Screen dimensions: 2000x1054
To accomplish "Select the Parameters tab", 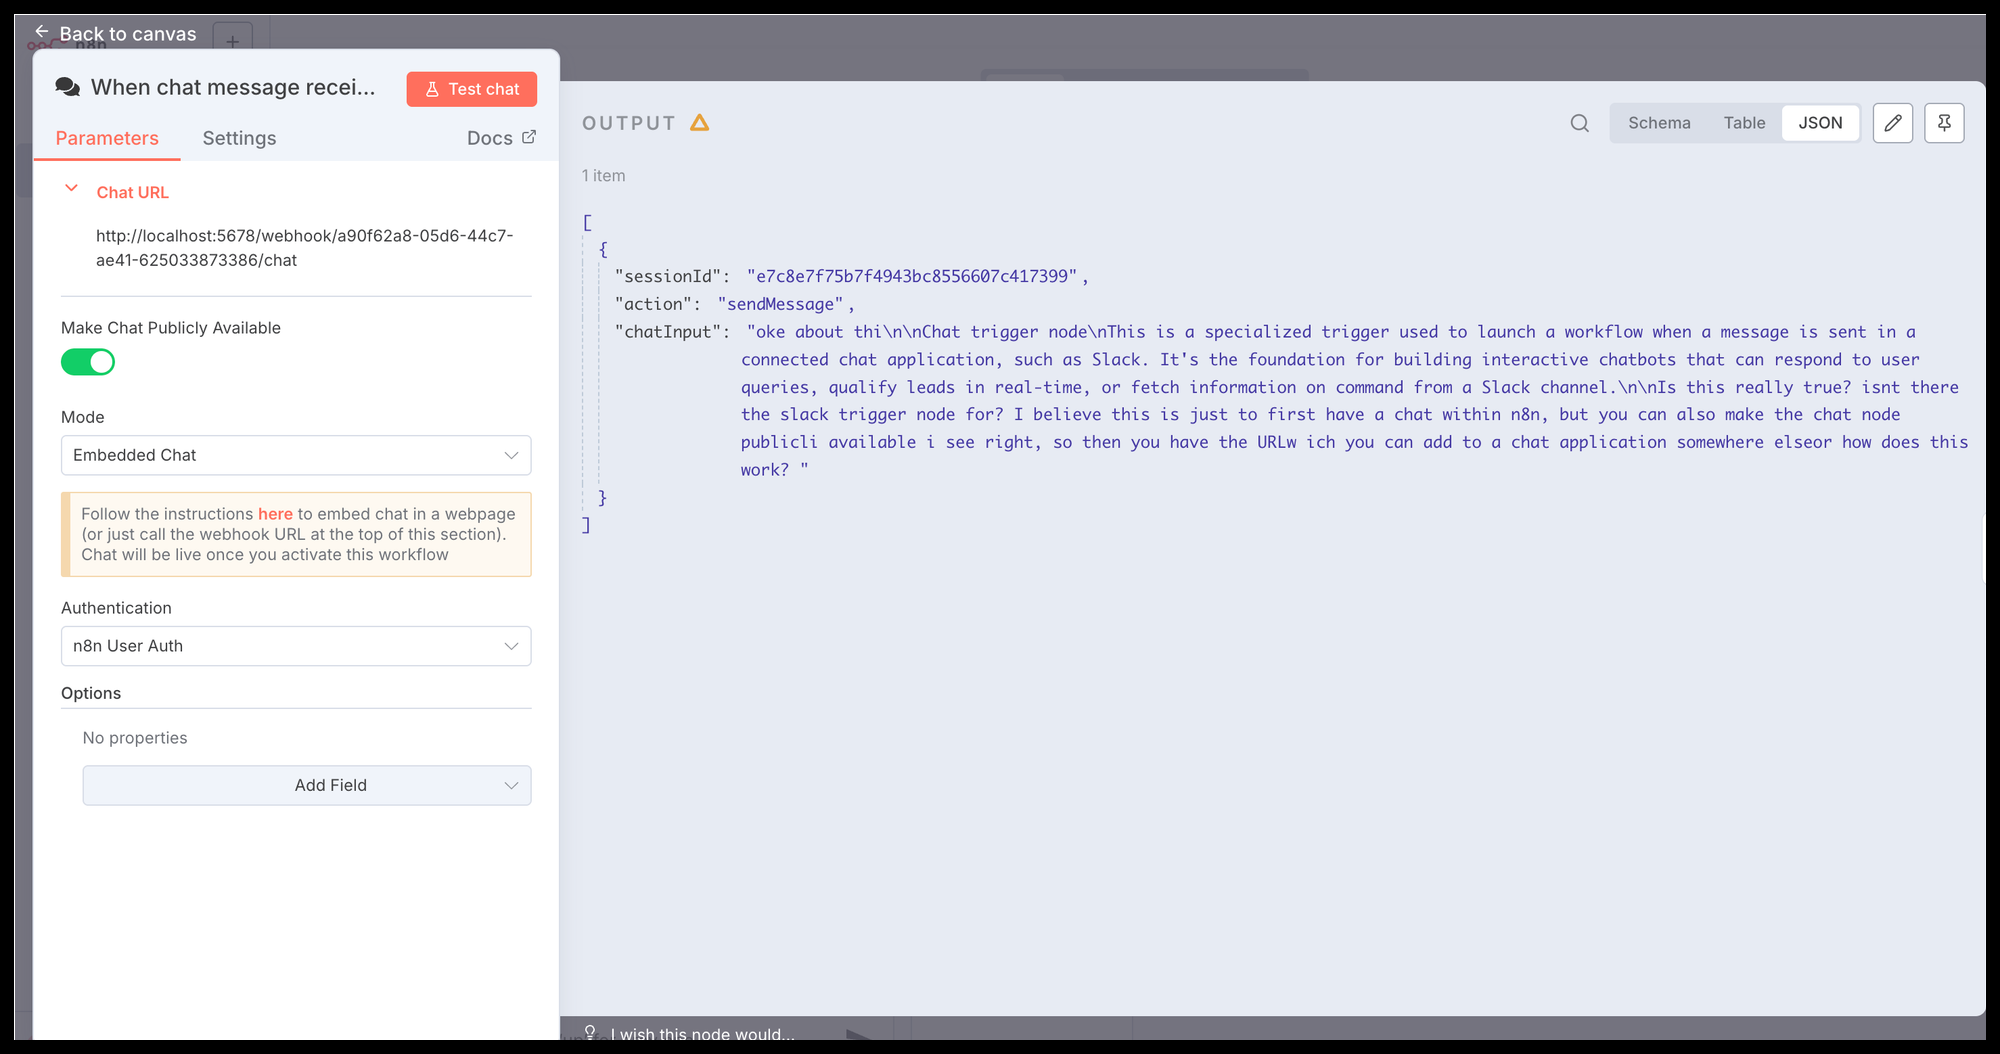I will coord(107,138).
